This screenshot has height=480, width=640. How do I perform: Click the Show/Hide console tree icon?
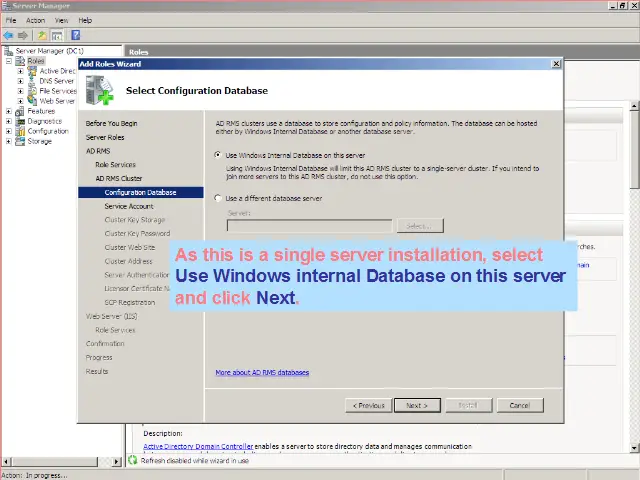57,36
